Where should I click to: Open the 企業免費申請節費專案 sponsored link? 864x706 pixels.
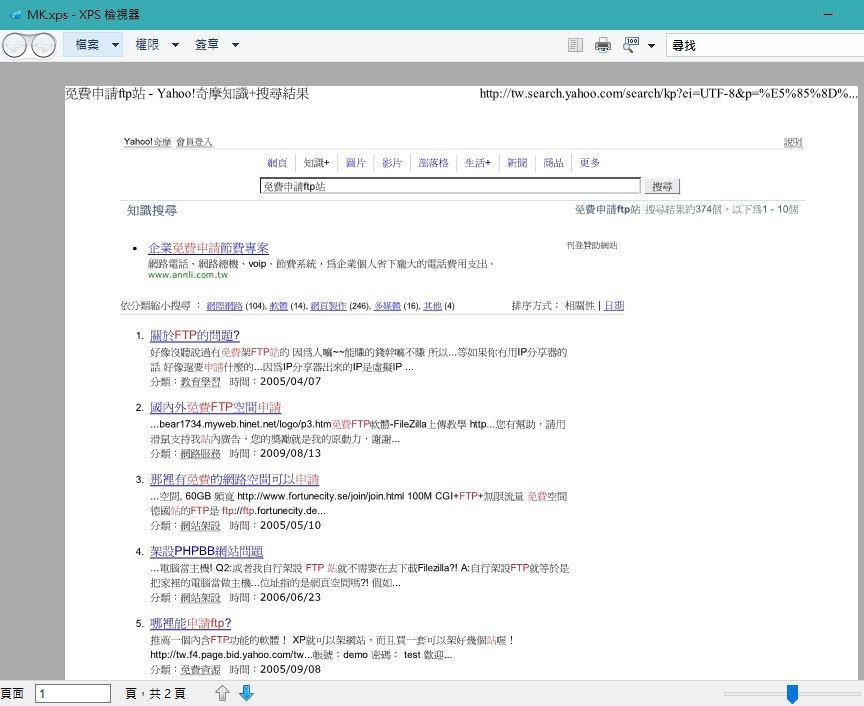(x=208, y=248)
